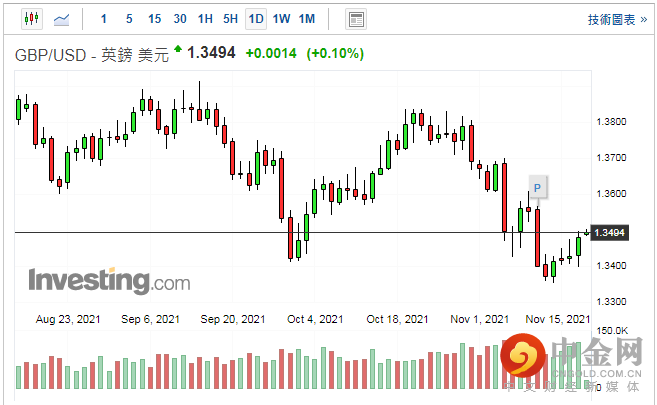Image resolution: width=657 pixels, height=405 pixels.
Task: Set chart to 1M interval
Action: (307, 19)
